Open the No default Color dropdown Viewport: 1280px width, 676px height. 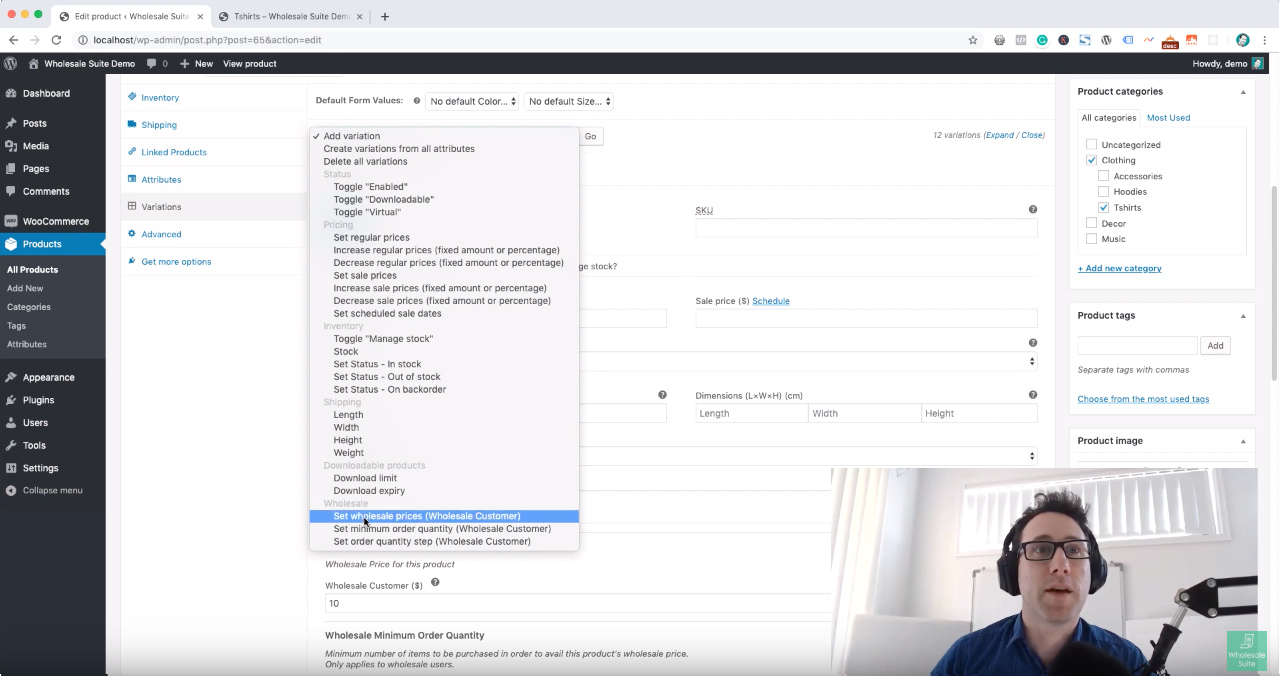click(472, 101)
